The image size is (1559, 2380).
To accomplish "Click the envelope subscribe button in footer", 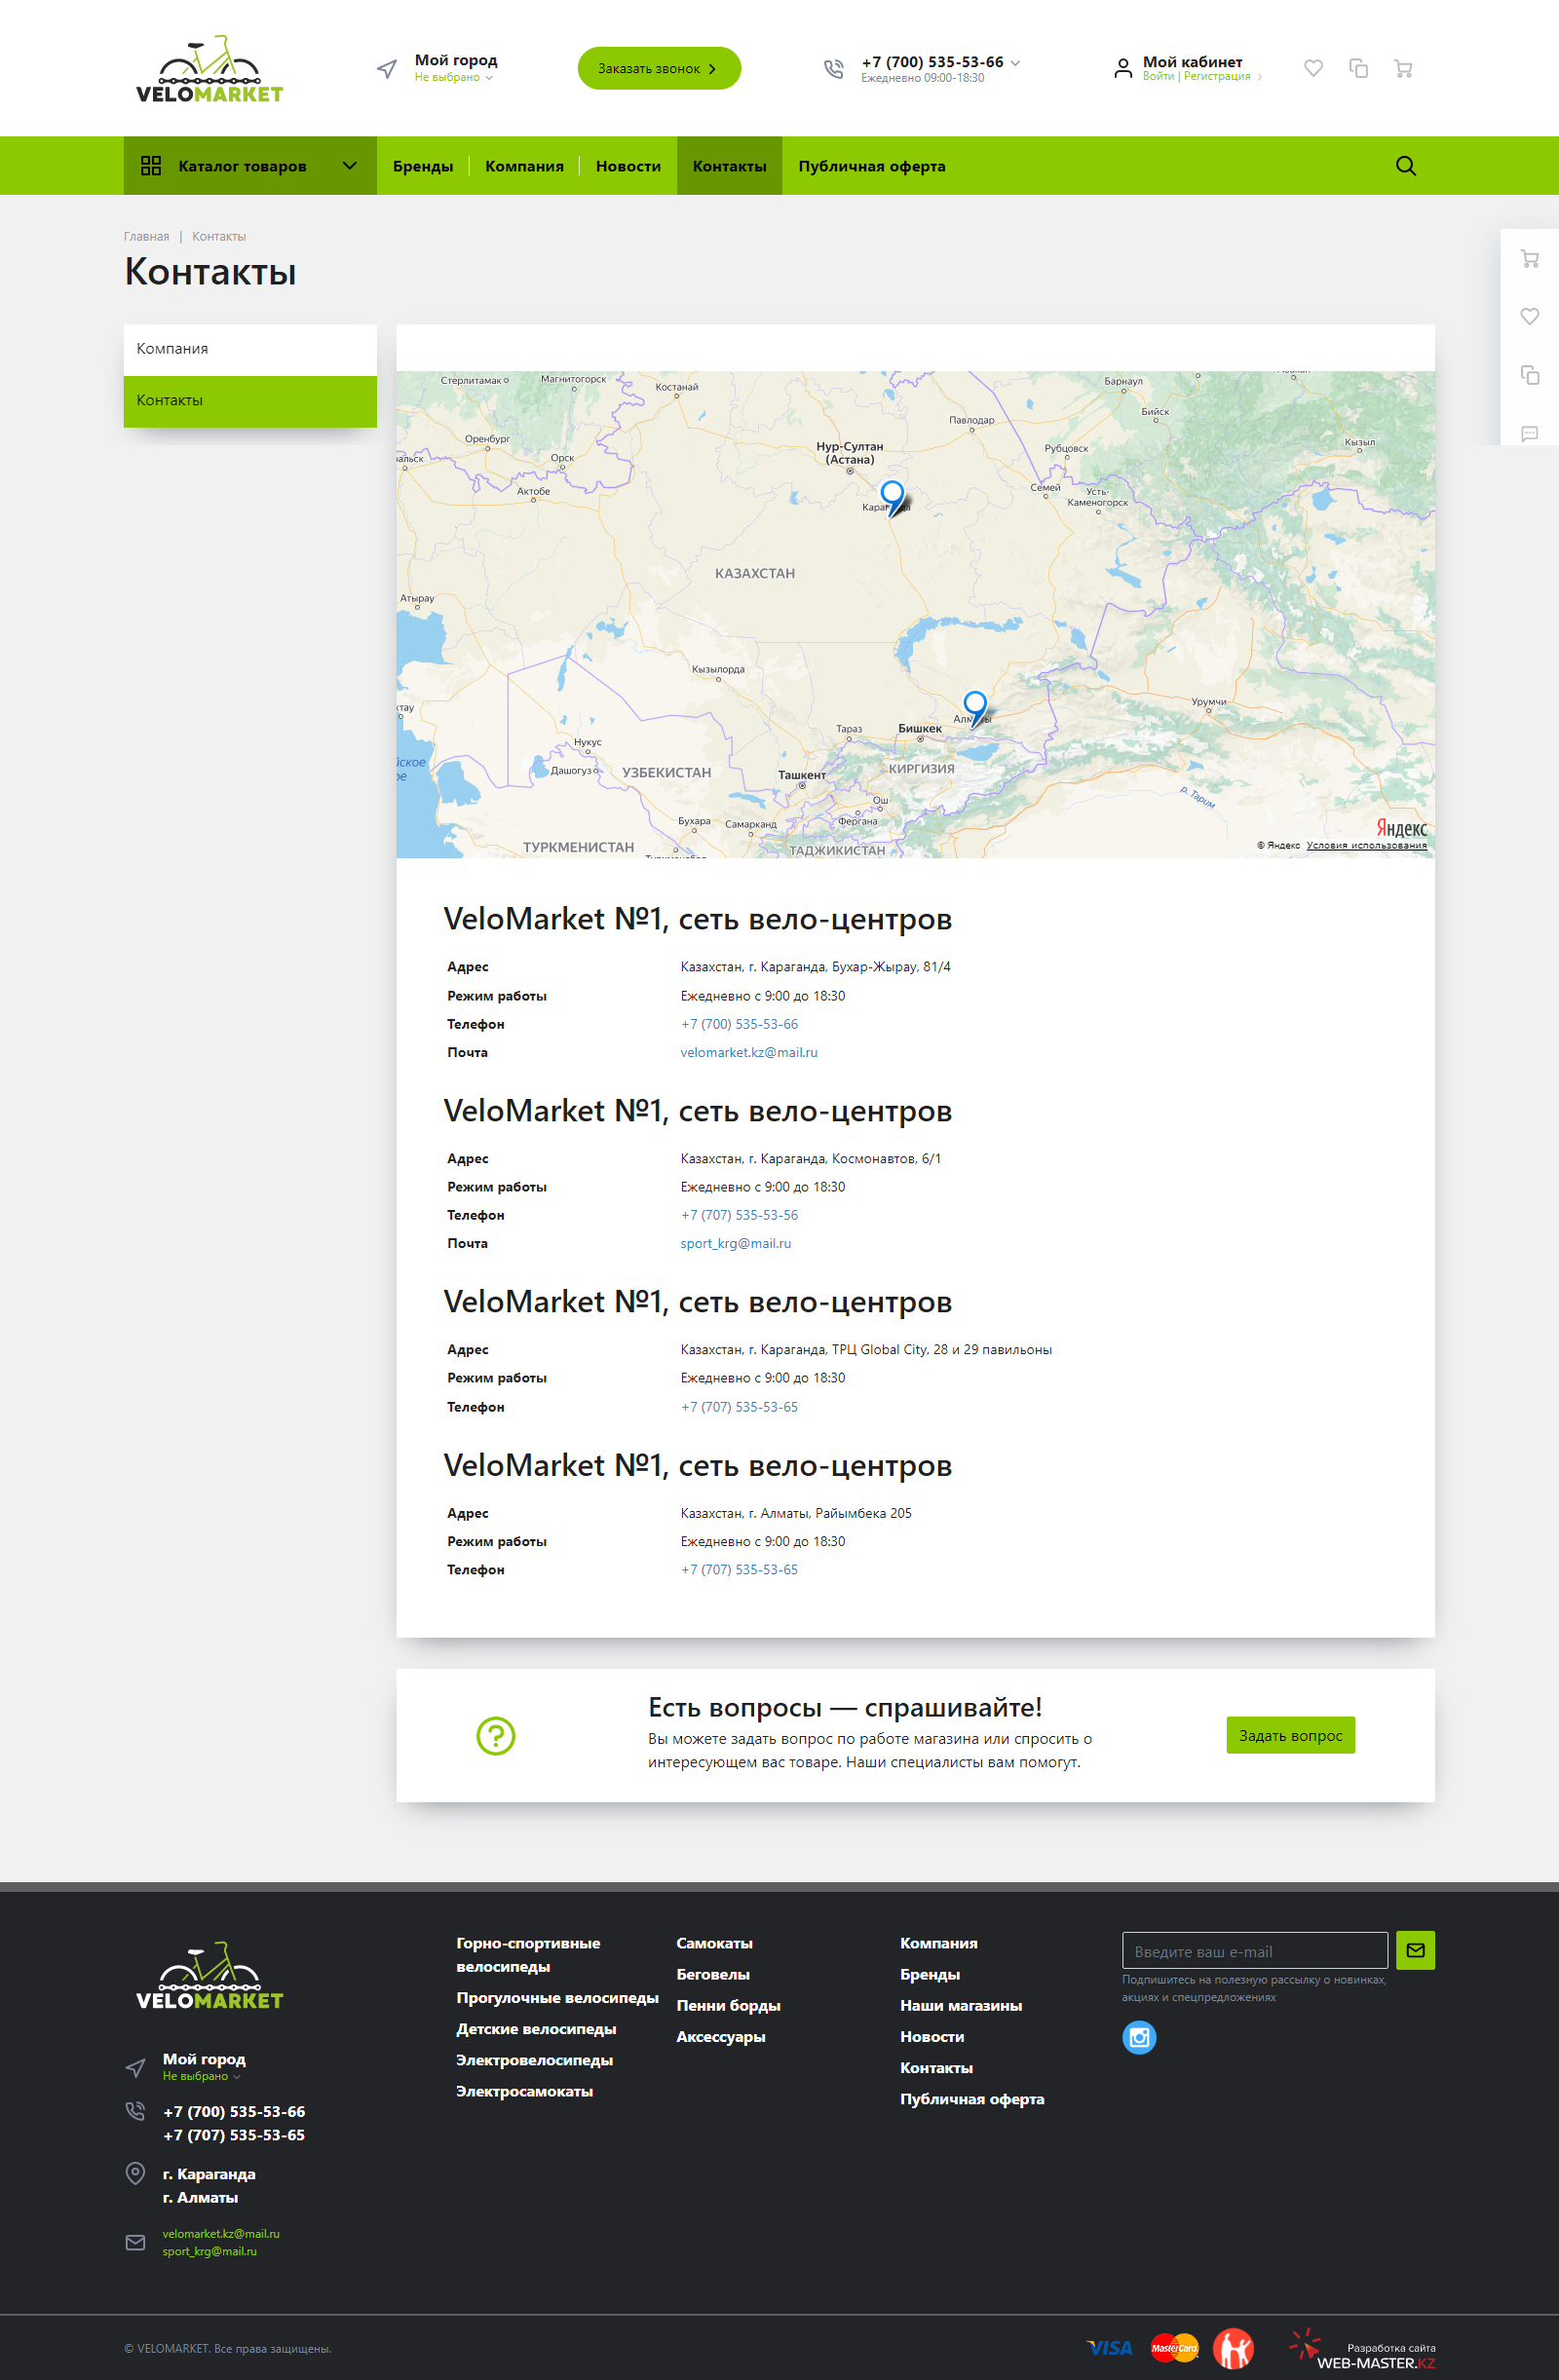I will tap(1415, 1950).
